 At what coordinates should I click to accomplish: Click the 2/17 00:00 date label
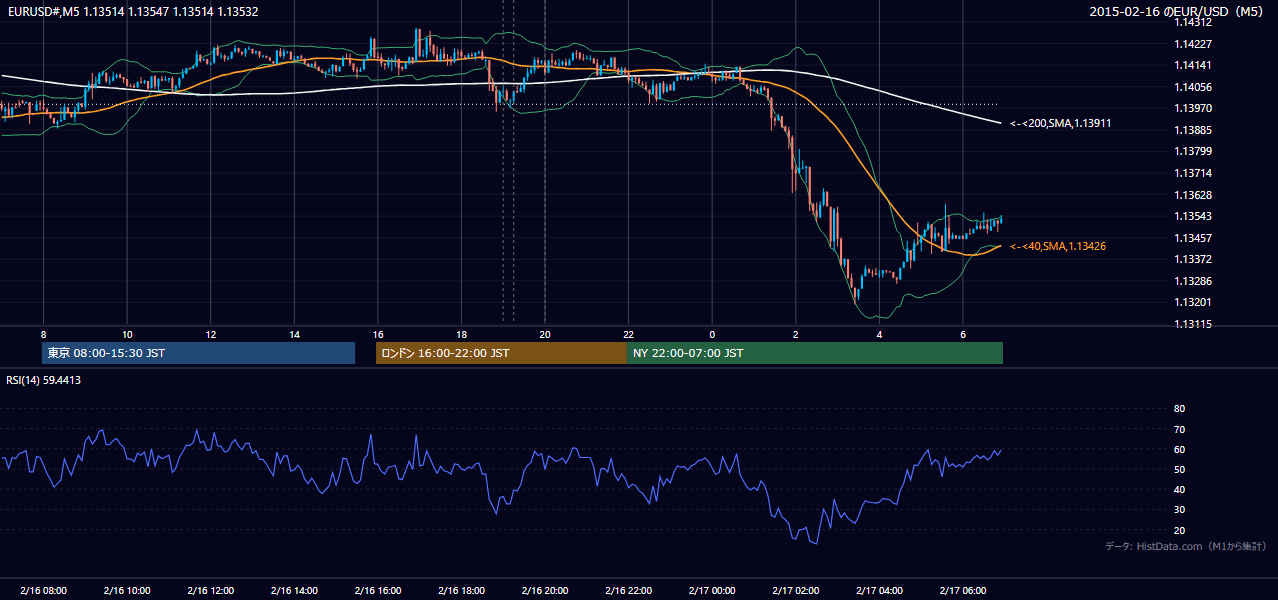tap(712, 591)
